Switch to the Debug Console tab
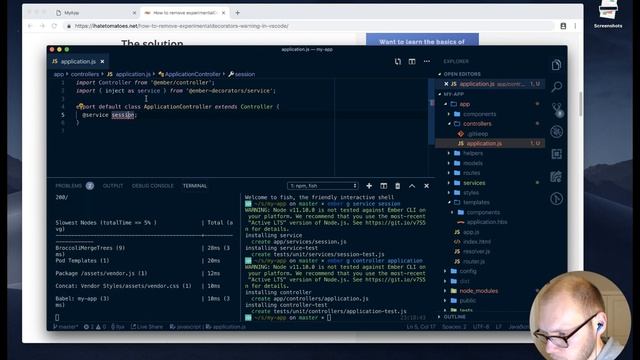Image resolution: width=640 pixels, height=360 pixels. tap(152, 186)
